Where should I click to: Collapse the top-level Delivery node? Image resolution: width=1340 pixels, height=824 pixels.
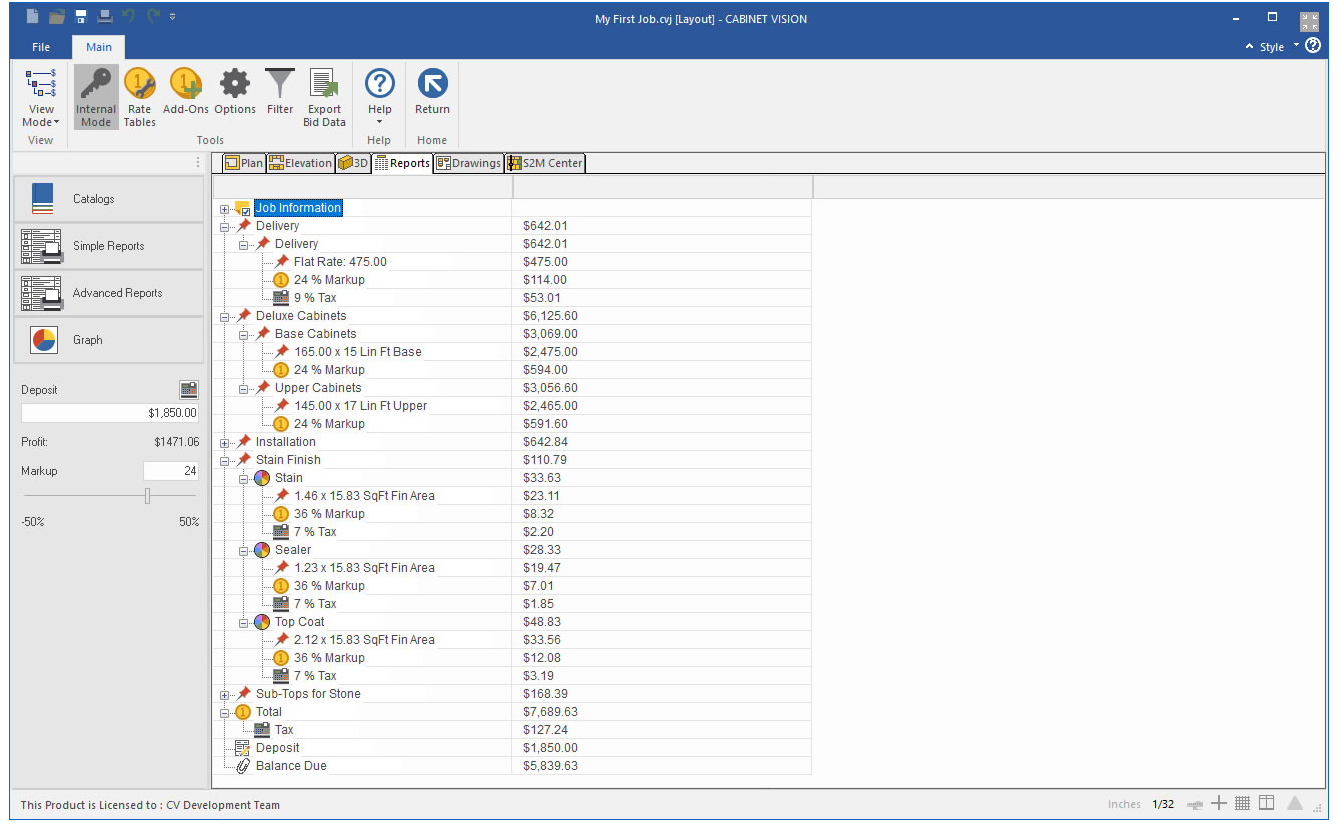pos(225,227)
